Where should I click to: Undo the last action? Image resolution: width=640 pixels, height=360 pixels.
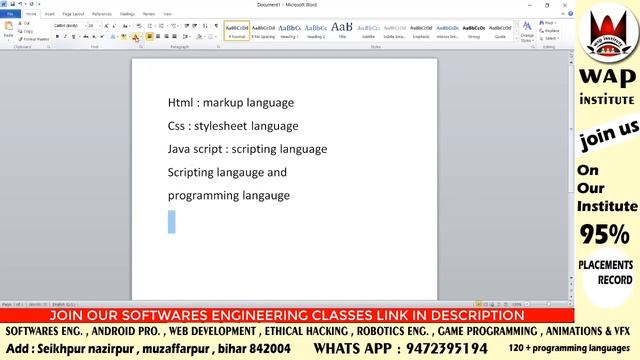click(20, 4)
